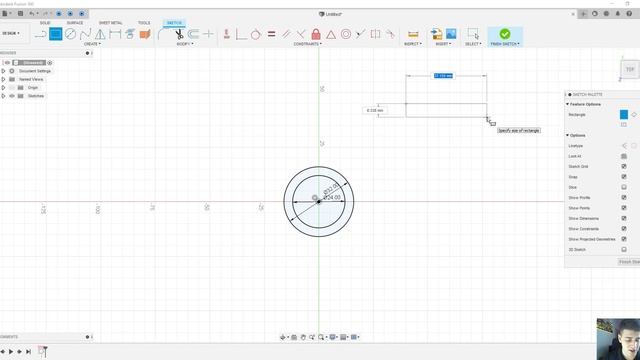Click the rectangle width dimension input

click(443, 76)
